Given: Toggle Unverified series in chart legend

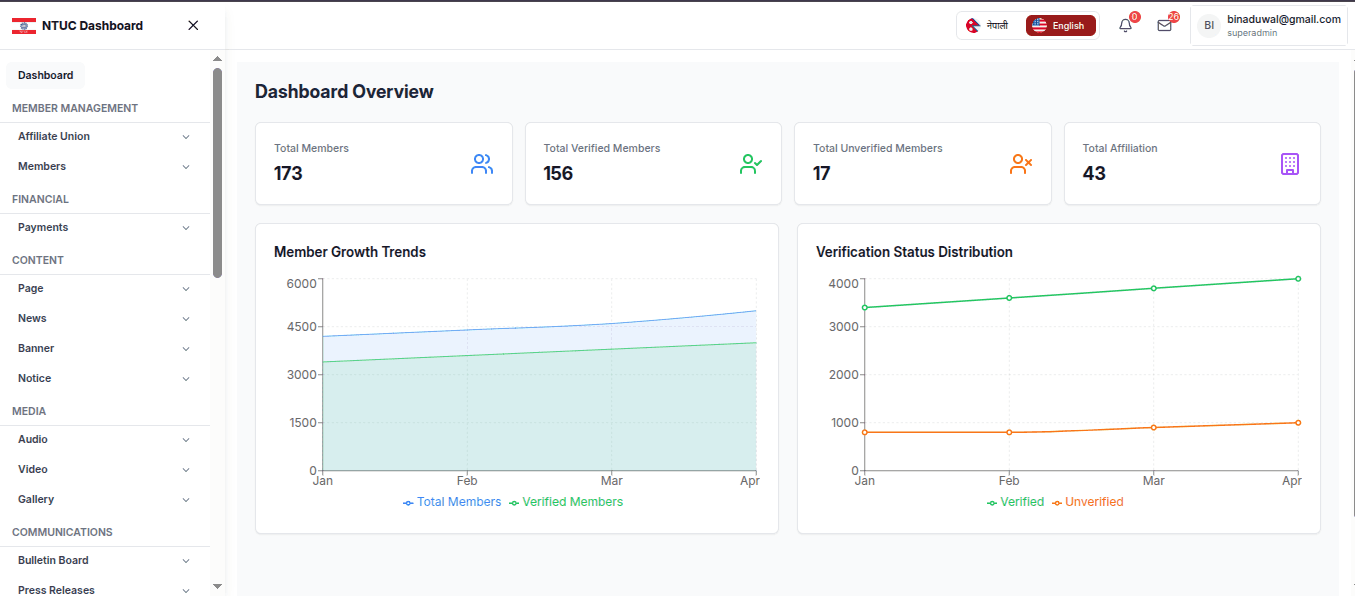Looking at the screenshot, I should 1088,502.
